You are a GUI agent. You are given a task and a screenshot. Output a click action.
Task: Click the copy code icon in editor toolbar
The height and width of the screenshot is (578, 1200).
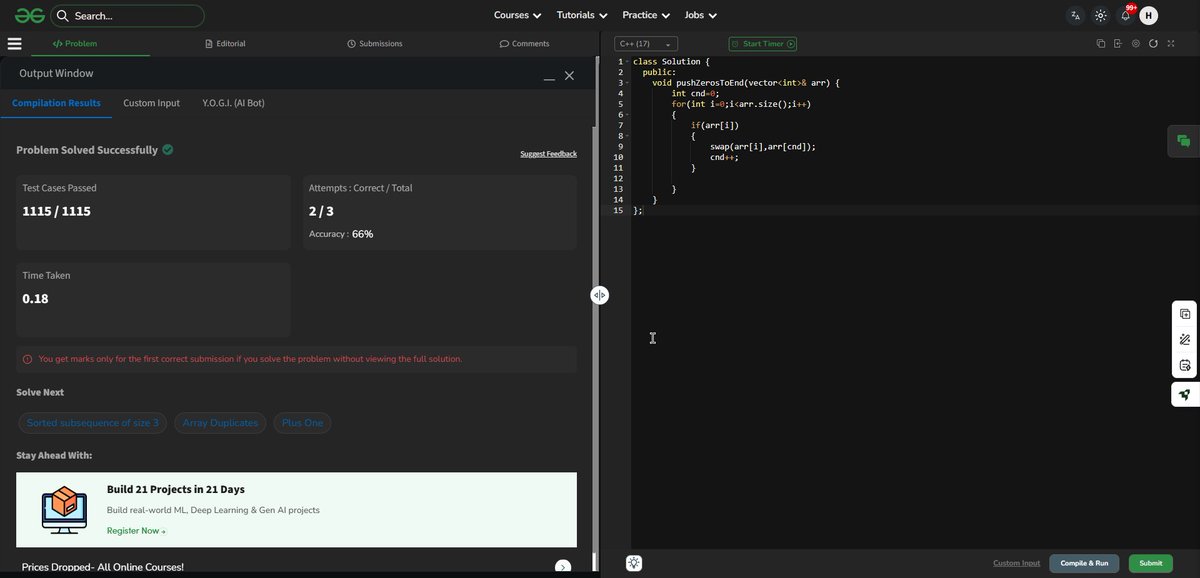click(1100, 44)
